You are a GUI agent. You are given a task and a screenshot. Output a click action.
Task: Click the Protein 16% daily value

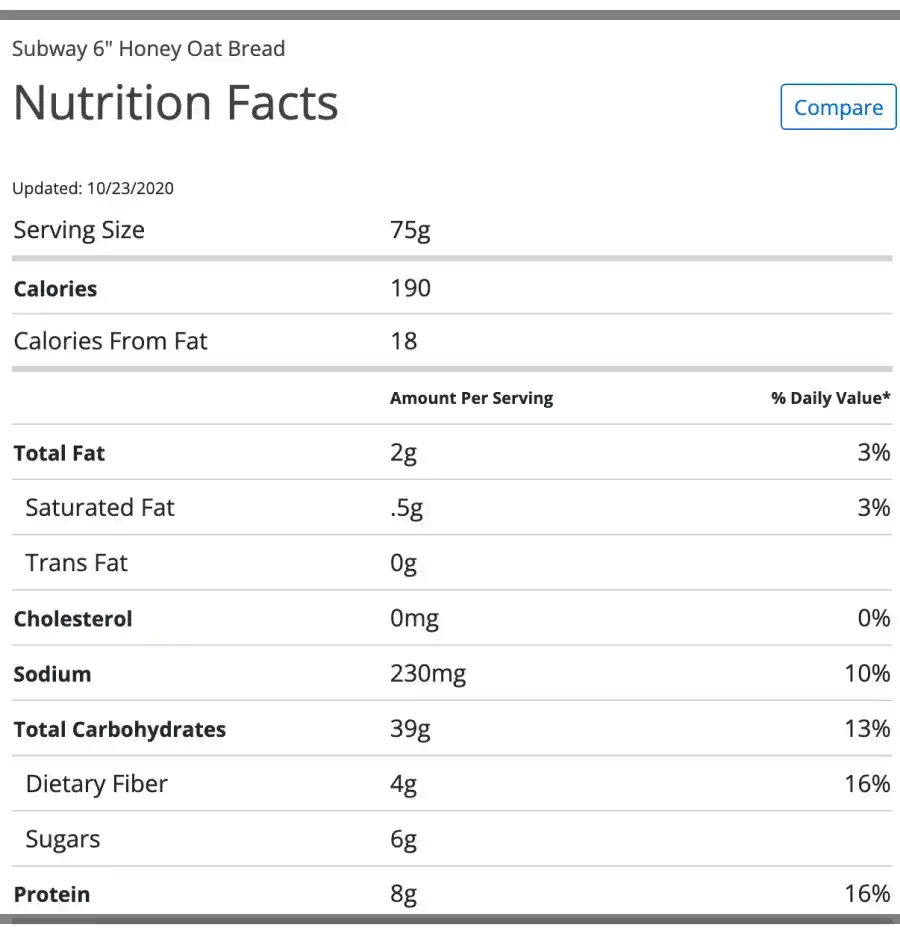pyautogui.click(x=867, y=894)
